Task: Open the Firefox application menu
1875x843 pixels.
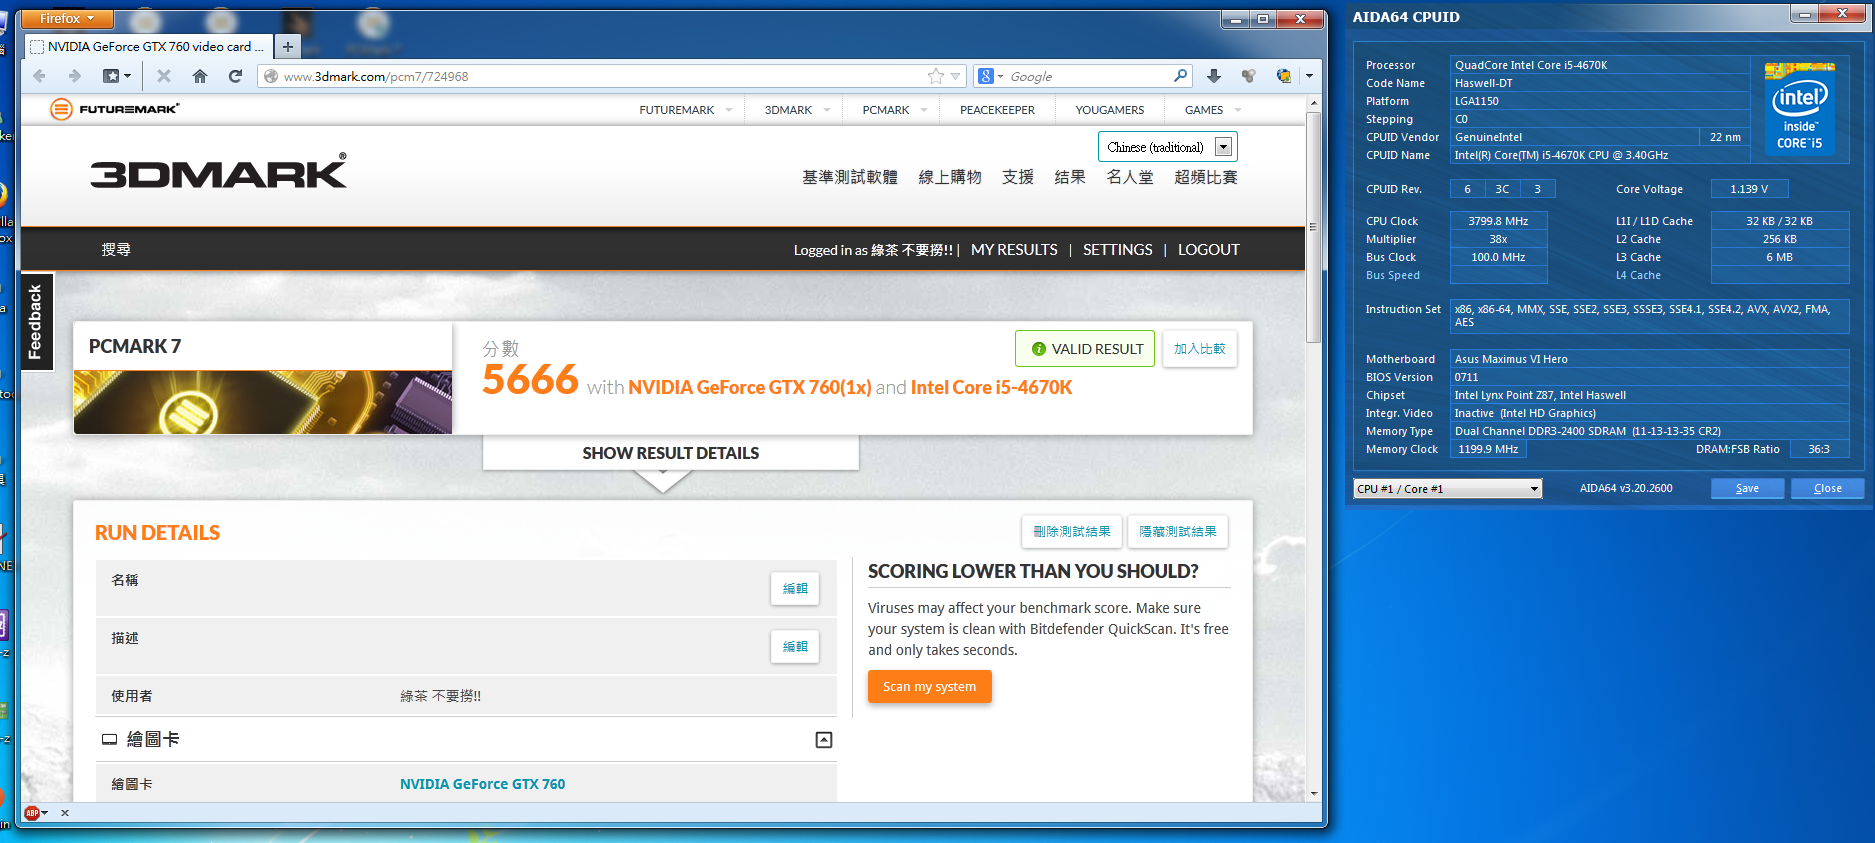Action: (67, 19)
